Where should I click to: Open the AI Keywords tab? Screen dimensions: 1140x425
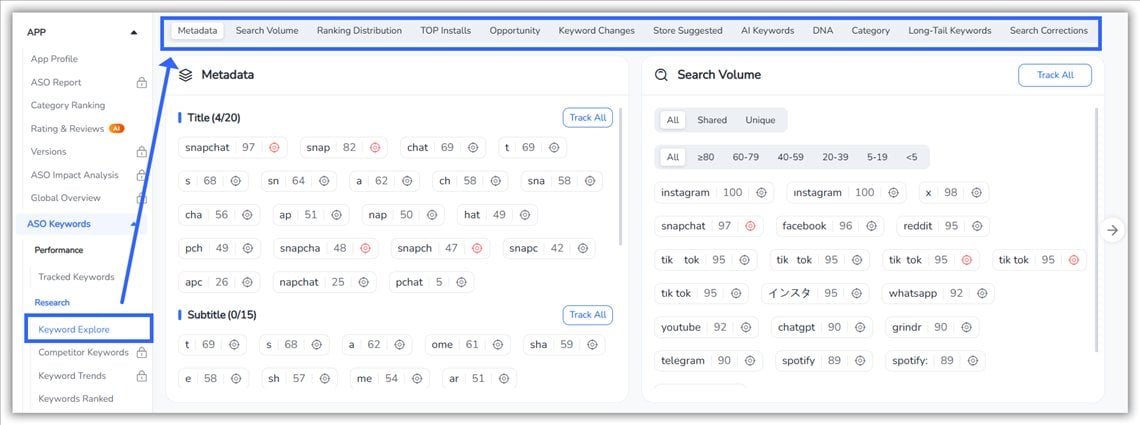click(767, 31)
